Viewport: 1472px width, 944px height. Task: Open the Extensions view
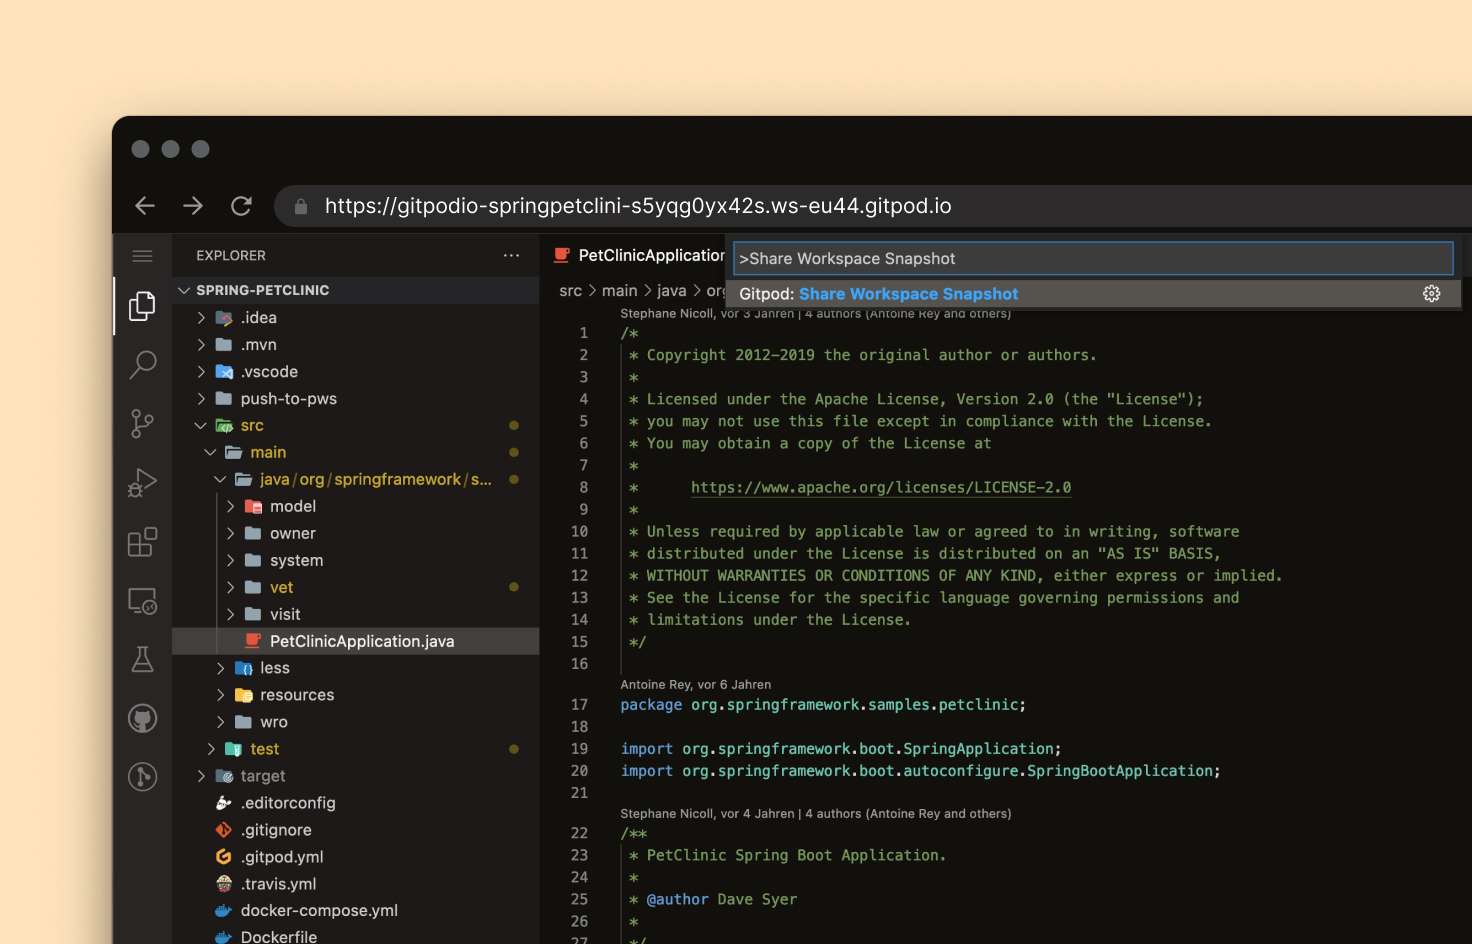click(x=142, y=541)
